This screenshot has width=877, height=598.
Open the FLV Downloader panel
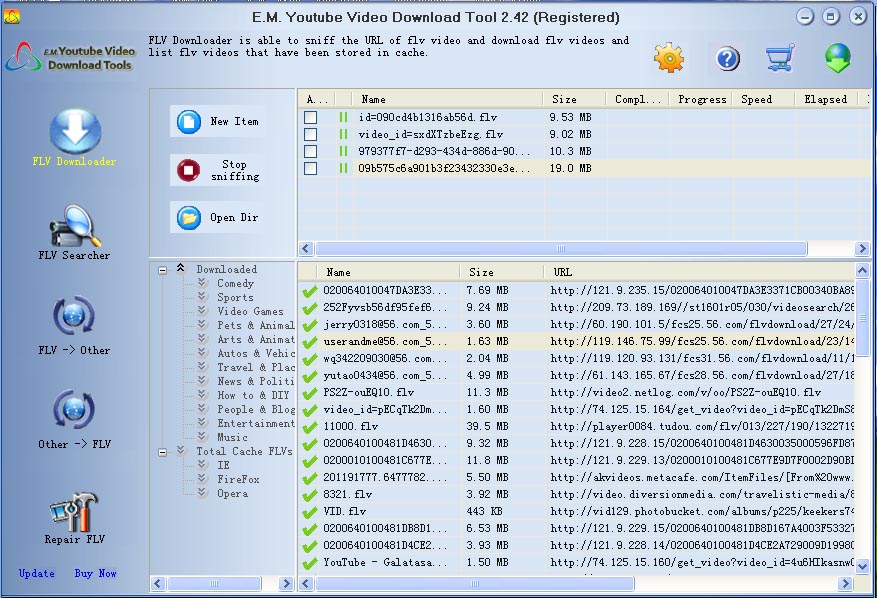pos(74,131)
